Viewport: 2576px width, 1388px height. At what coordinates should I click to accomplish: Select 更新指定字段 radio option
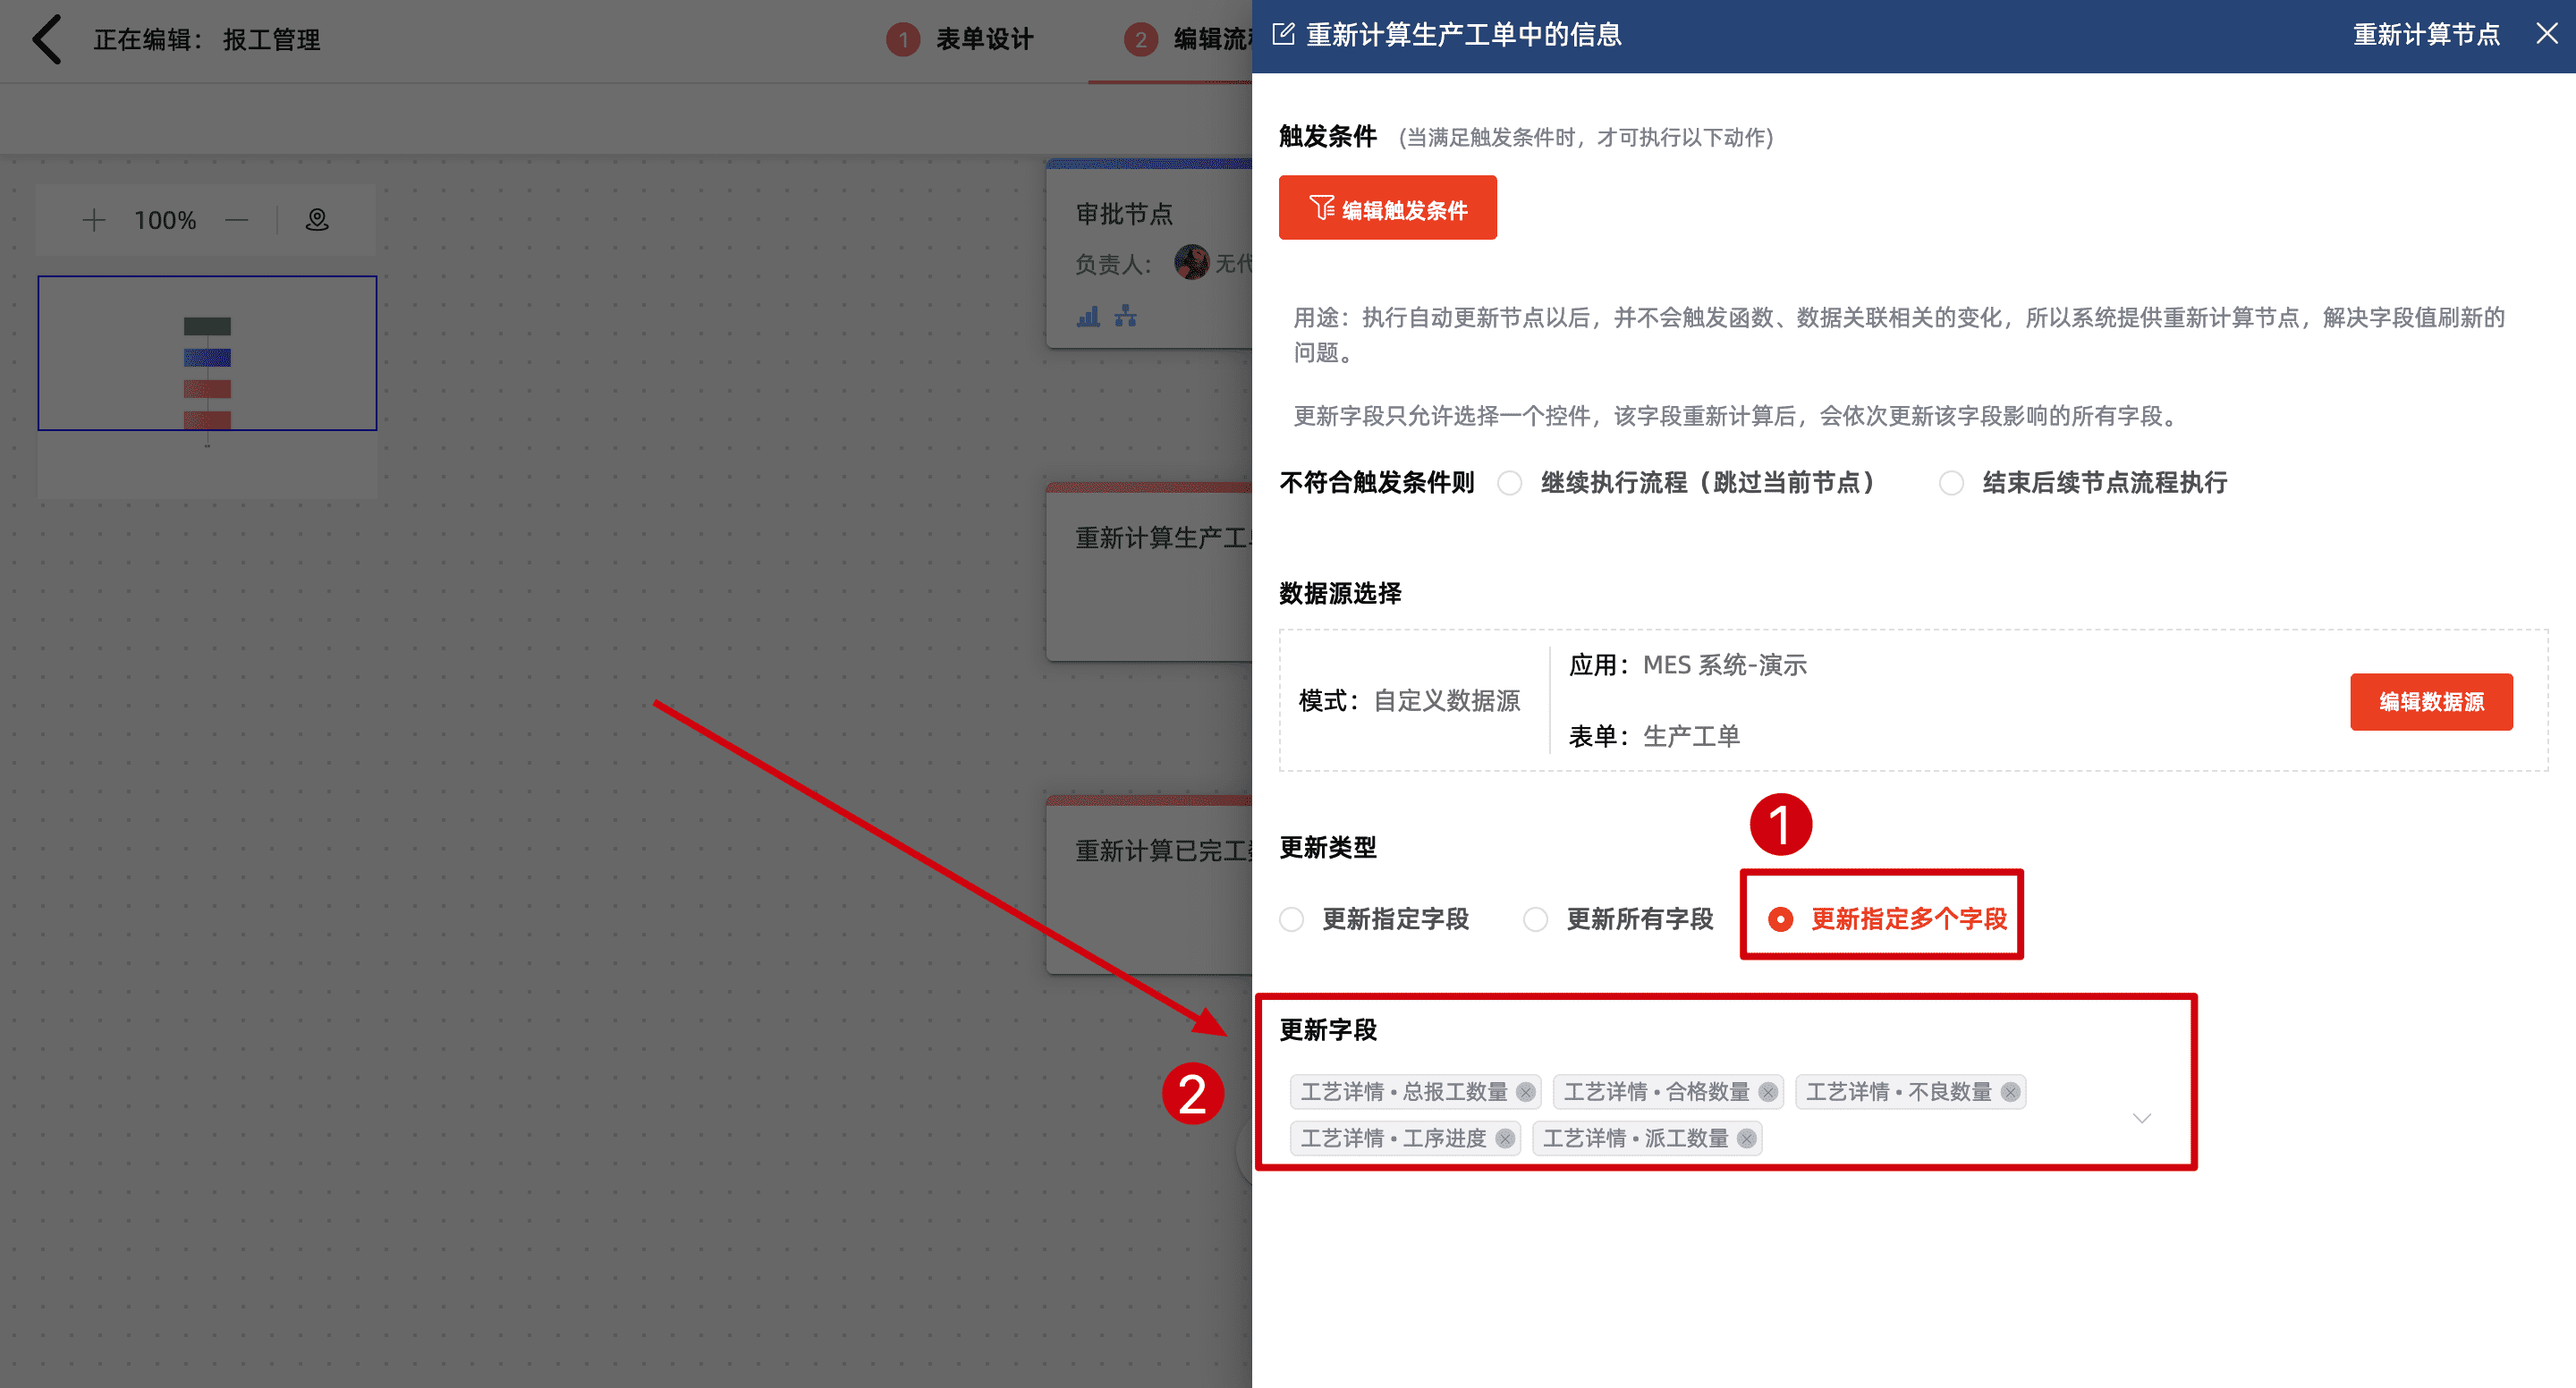click(1292, 919)
